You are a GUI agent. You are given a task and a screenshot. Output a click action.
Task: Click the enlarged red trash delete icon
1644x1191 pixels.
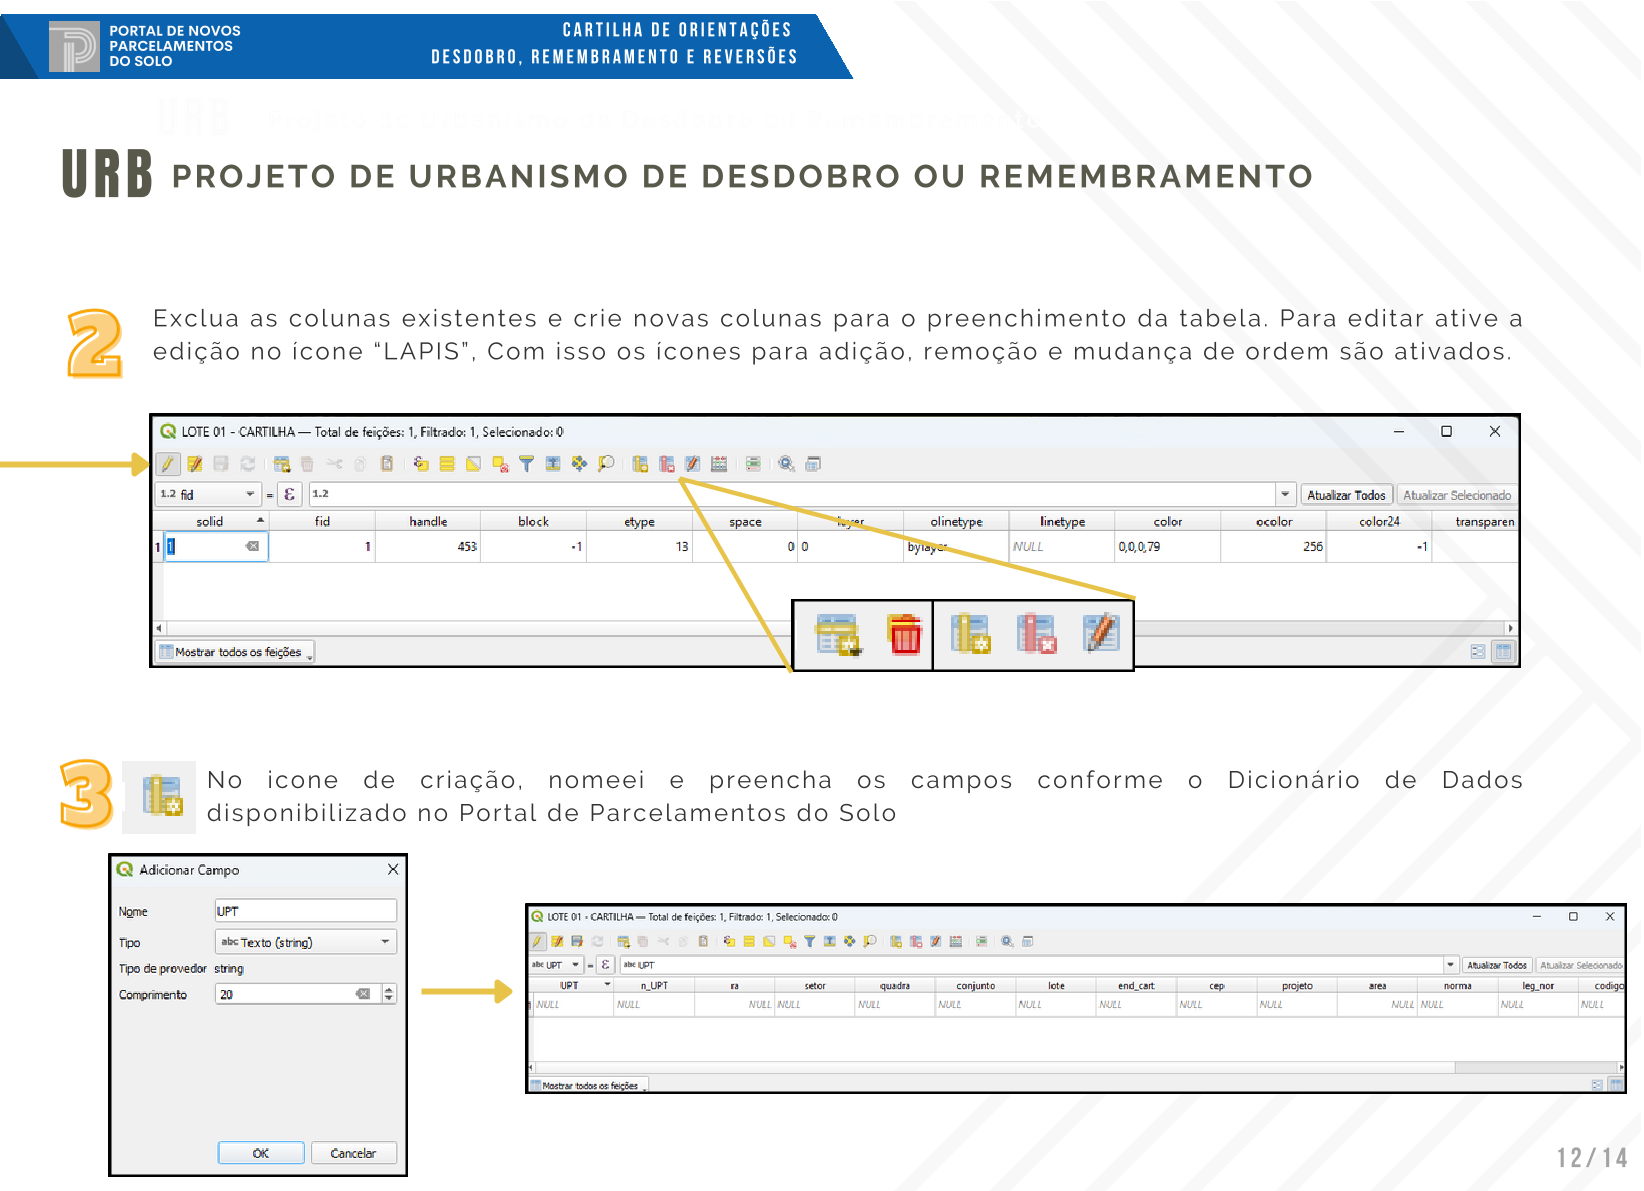tap(904, 635)
